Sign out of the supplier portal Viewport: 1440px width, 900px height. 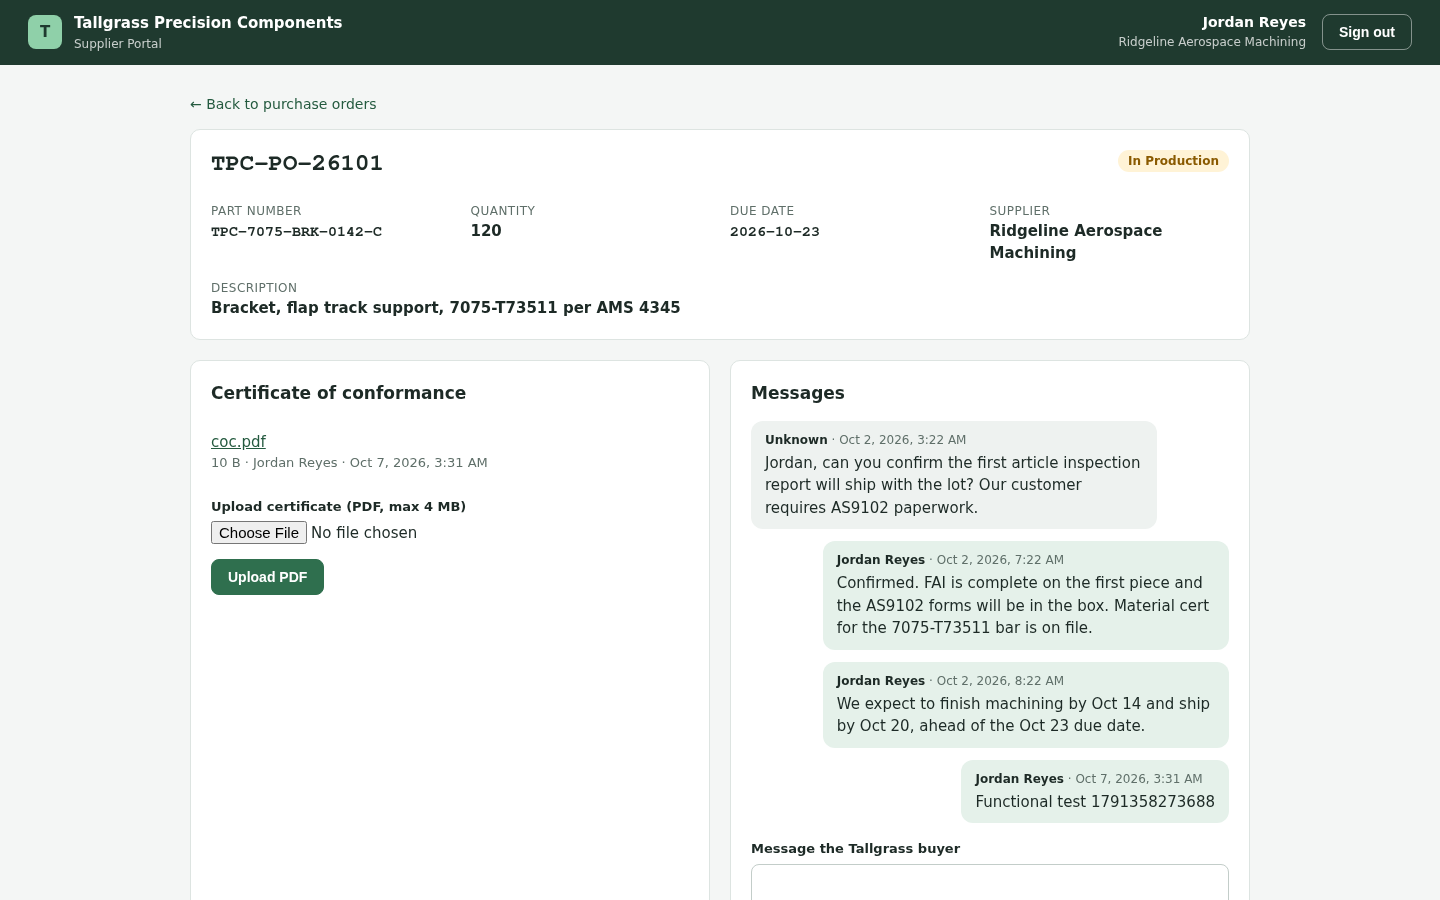pos(1366,32)
